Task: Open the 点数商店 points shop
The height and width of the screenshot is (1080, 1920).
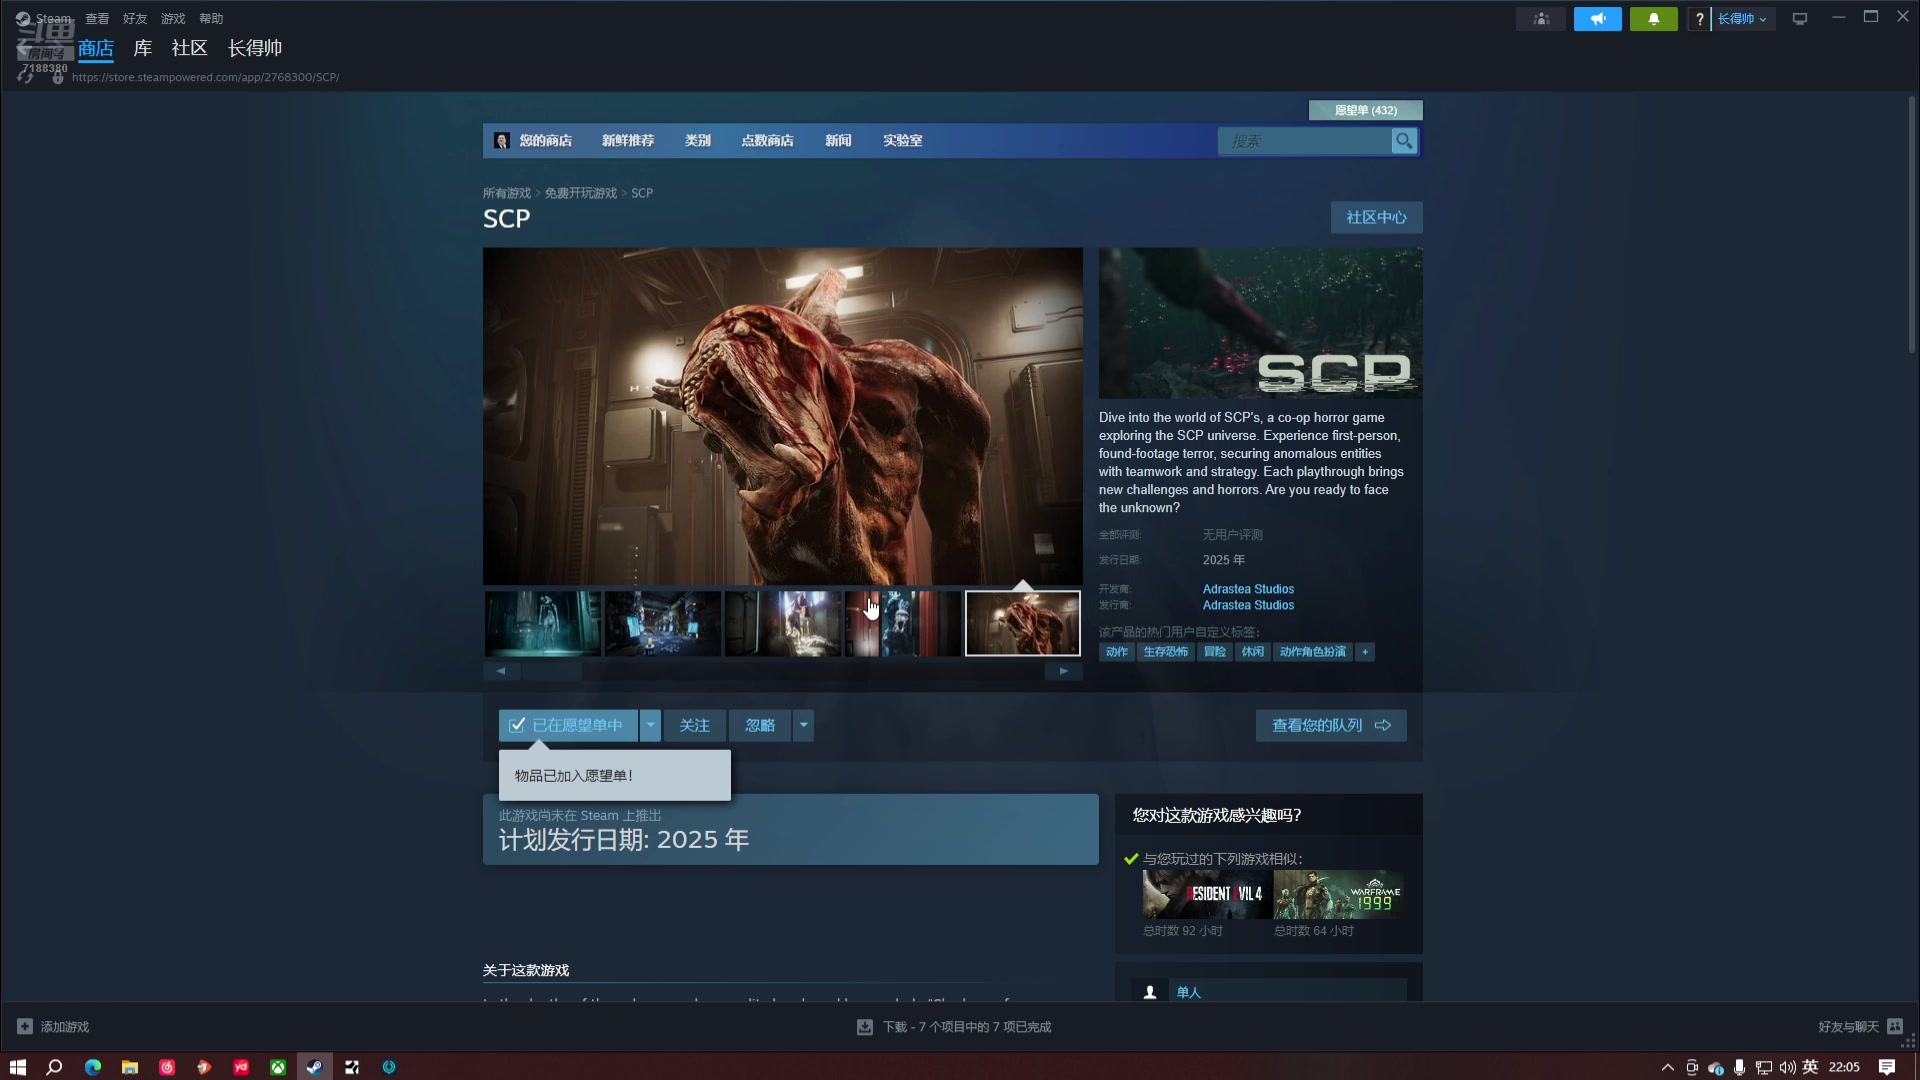Action: pyautogui.click(x=767, y=141)
